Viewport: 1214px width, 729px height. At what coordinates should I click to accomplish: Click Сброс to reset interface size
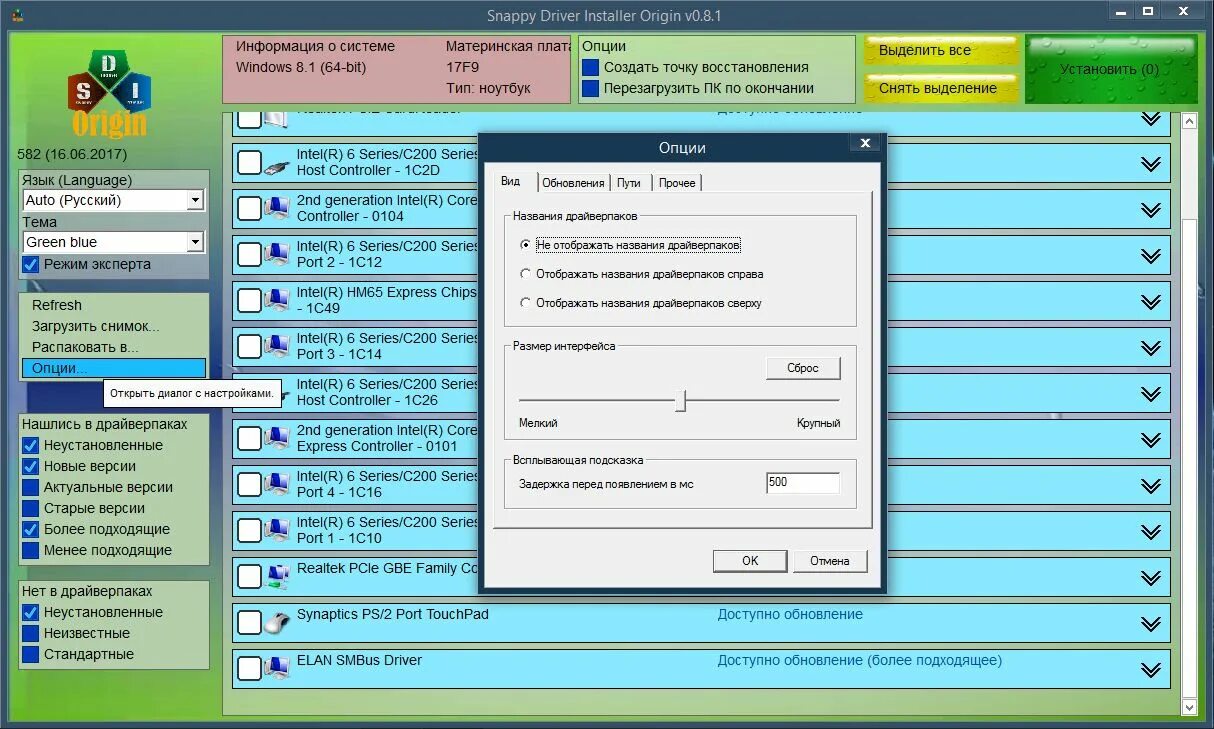803,368
